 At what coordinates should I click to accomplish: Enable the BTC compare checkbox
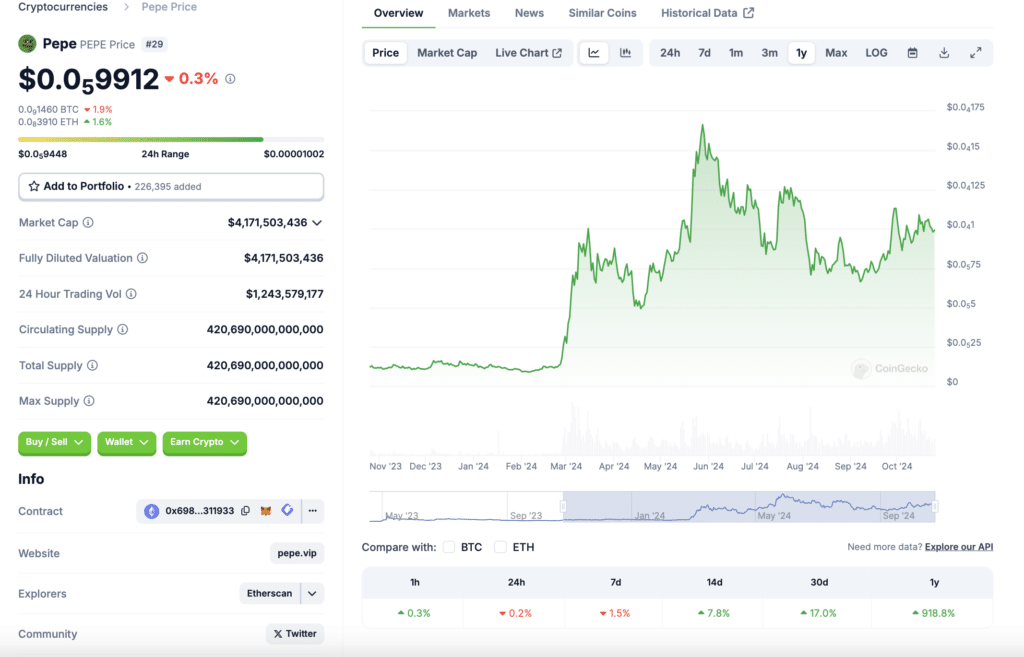pos(449,547)
